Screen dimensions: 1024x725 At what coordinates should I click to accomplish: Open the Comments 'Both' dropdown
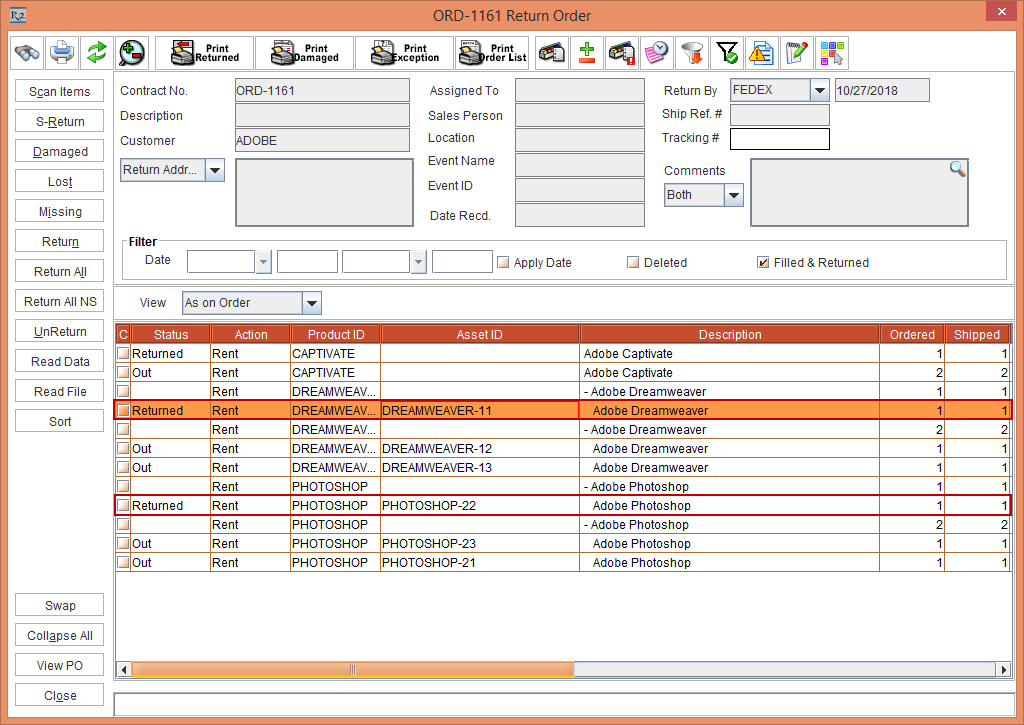(x=733, y=195)
